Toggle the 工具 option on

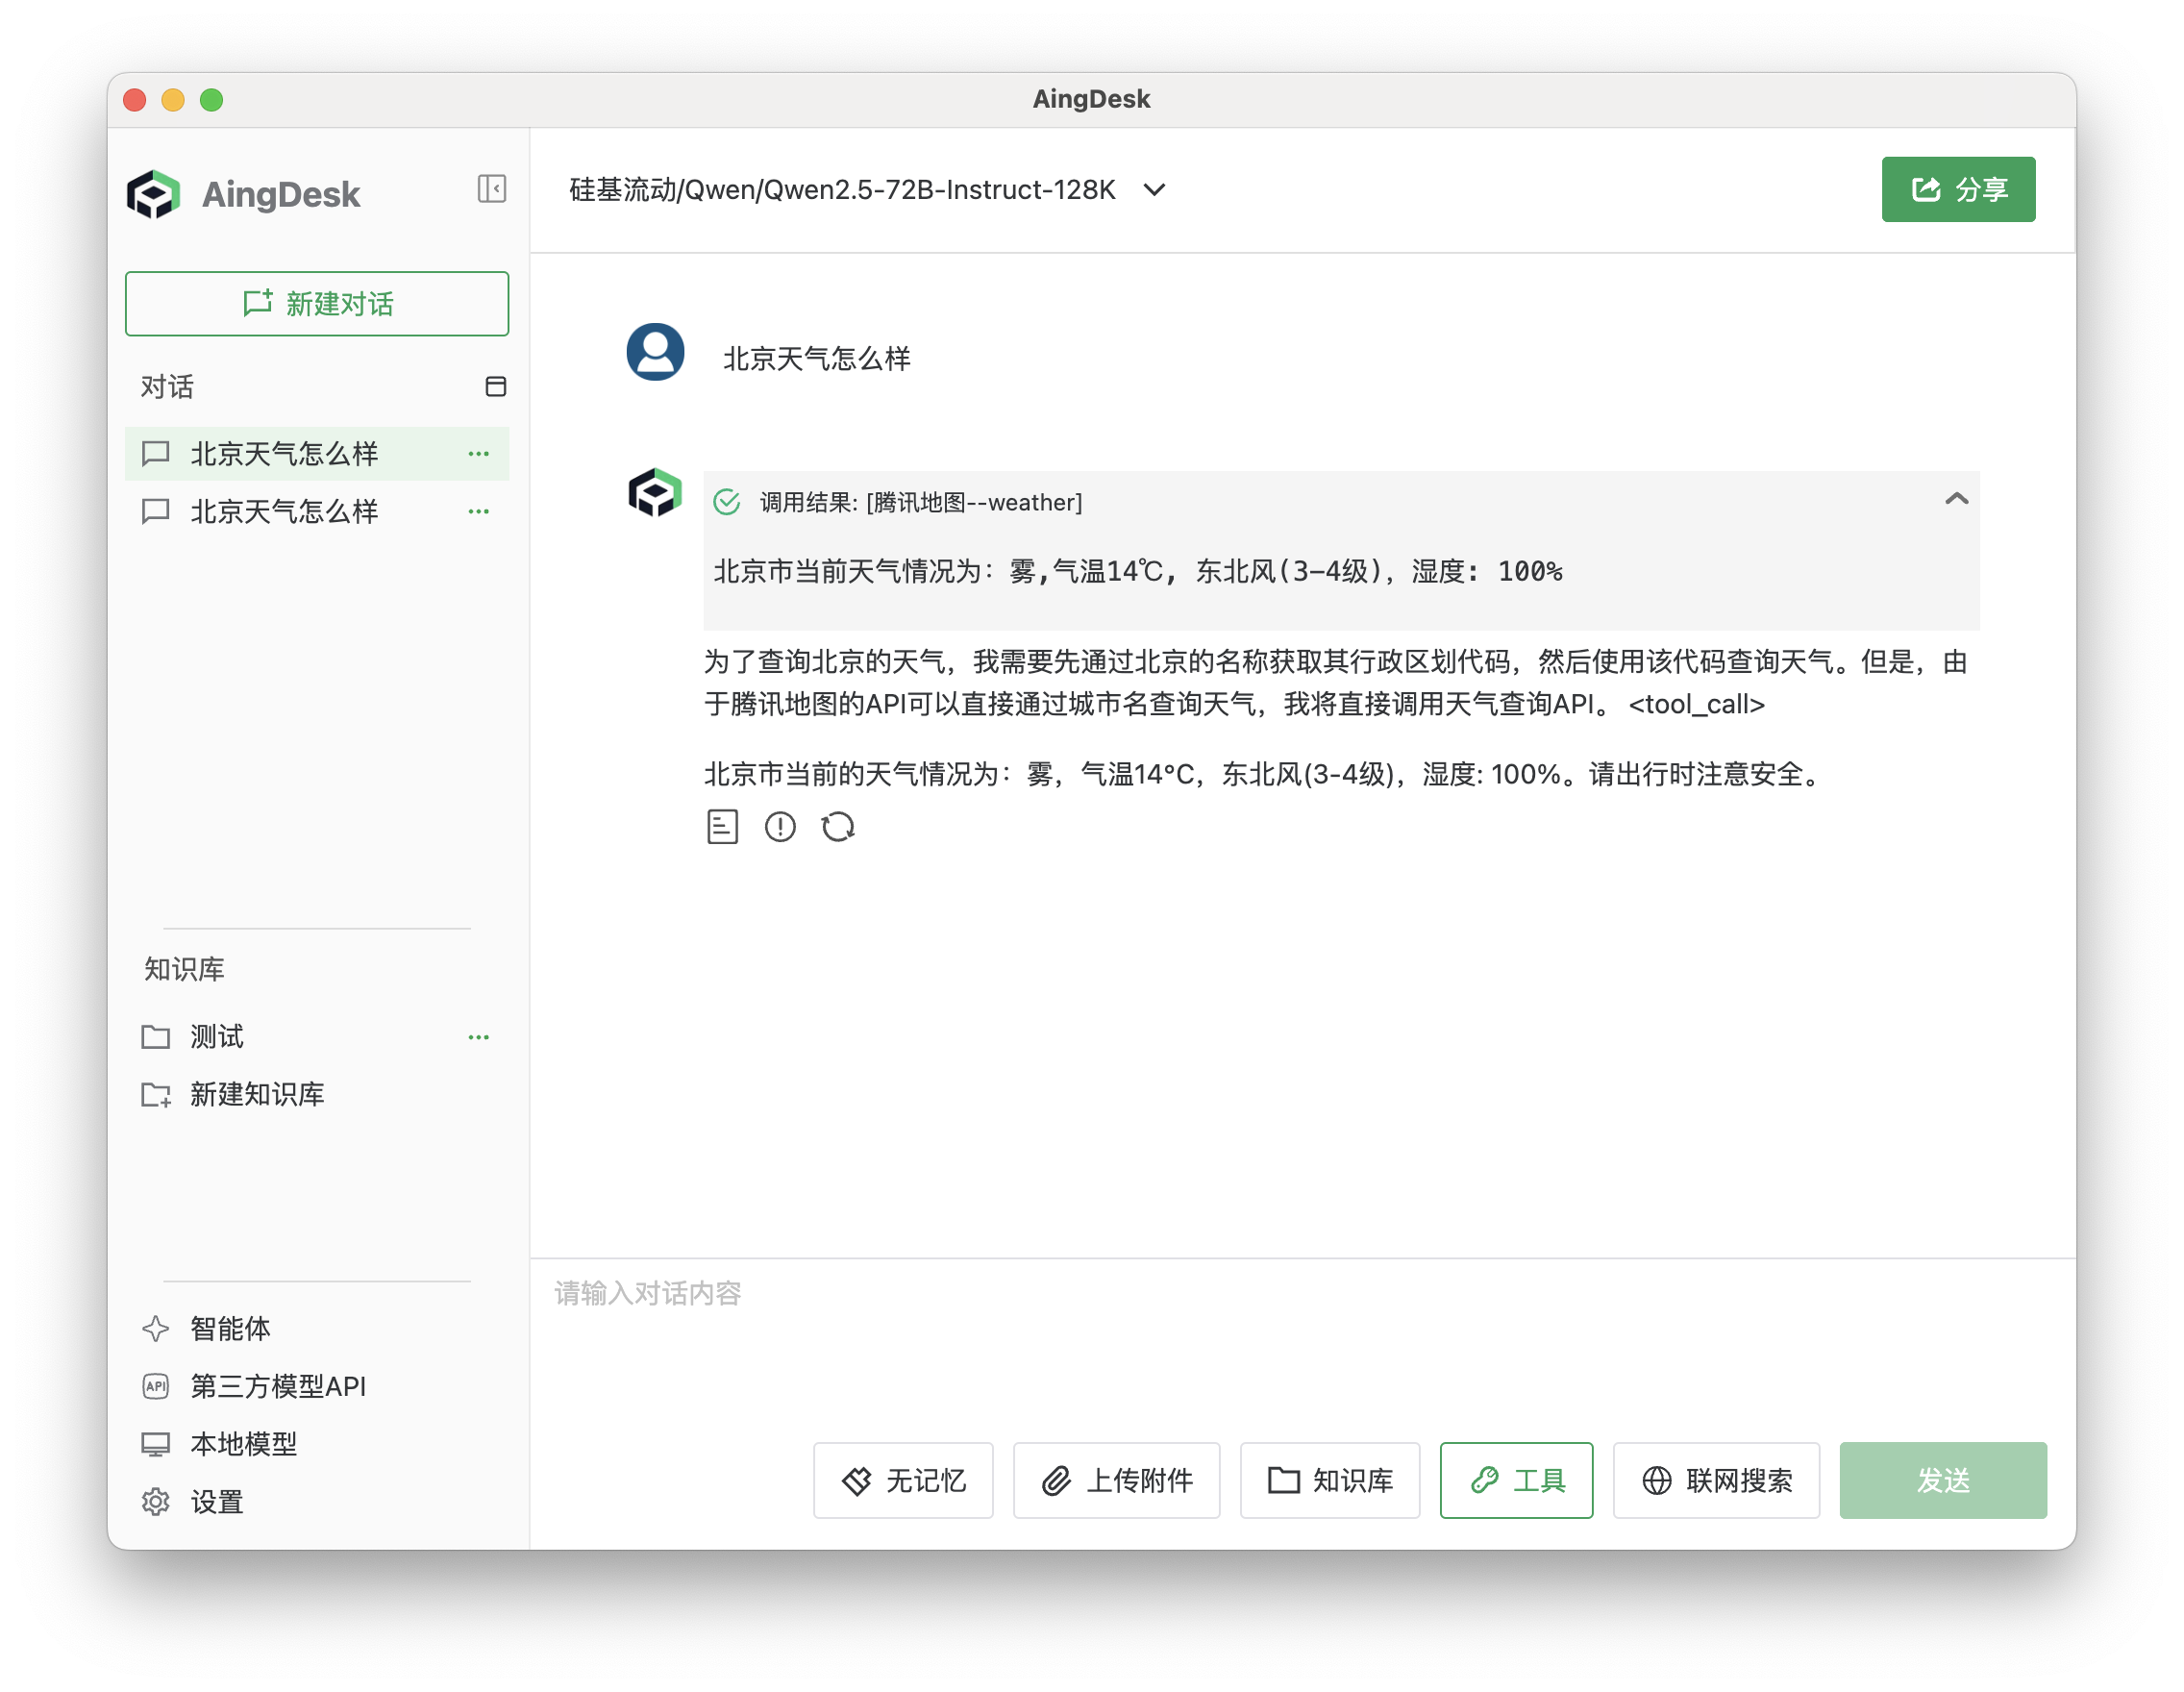[x=1516, y=1481]
